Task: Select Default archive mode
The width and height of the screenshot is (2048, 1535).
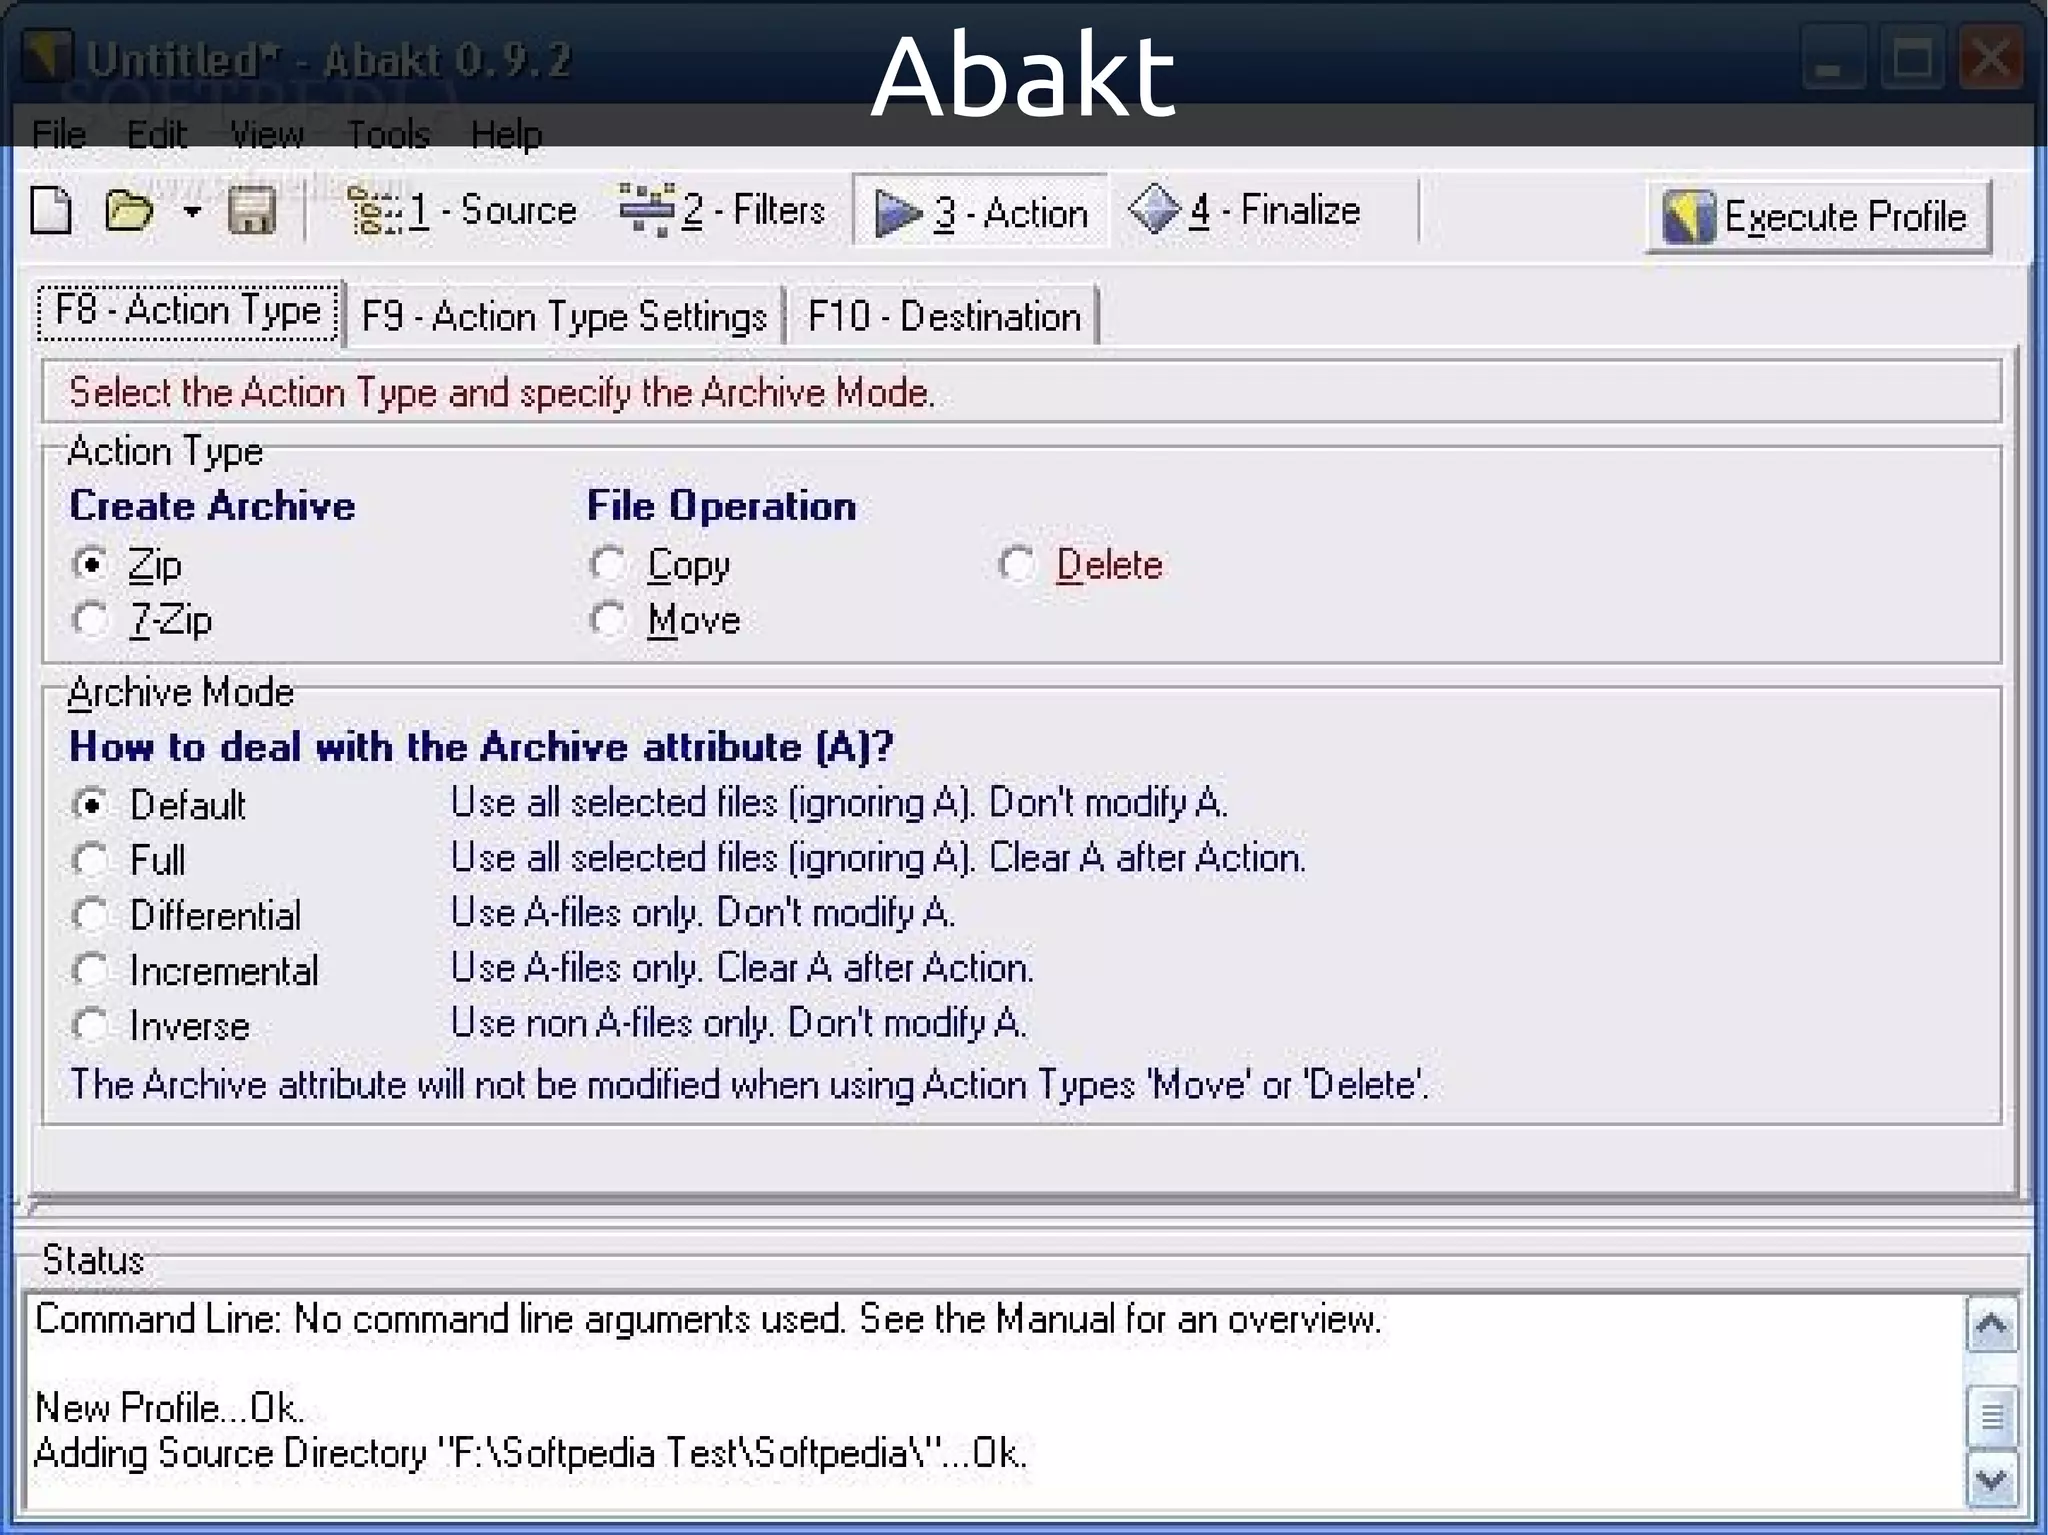Action: (x=91, y=804)
